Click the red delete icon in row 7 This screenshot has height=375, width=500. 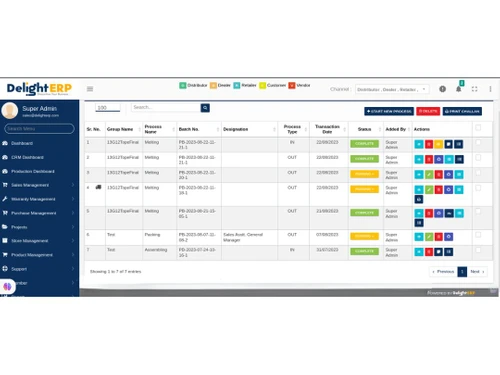pos(429,252)
